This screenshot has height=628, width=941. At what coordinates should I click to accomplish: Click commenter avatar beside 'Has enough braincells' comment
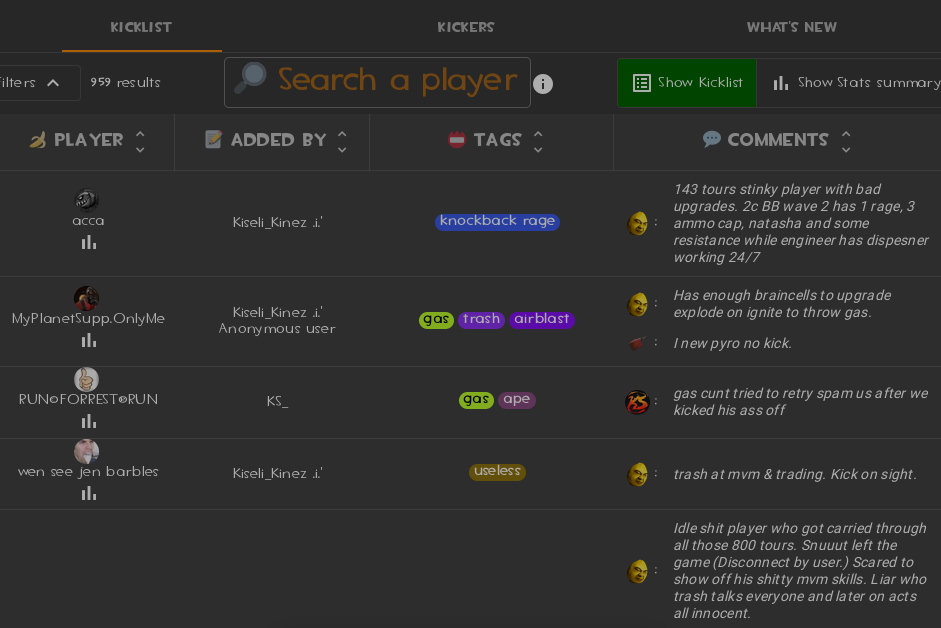click(x=637, y=304)
